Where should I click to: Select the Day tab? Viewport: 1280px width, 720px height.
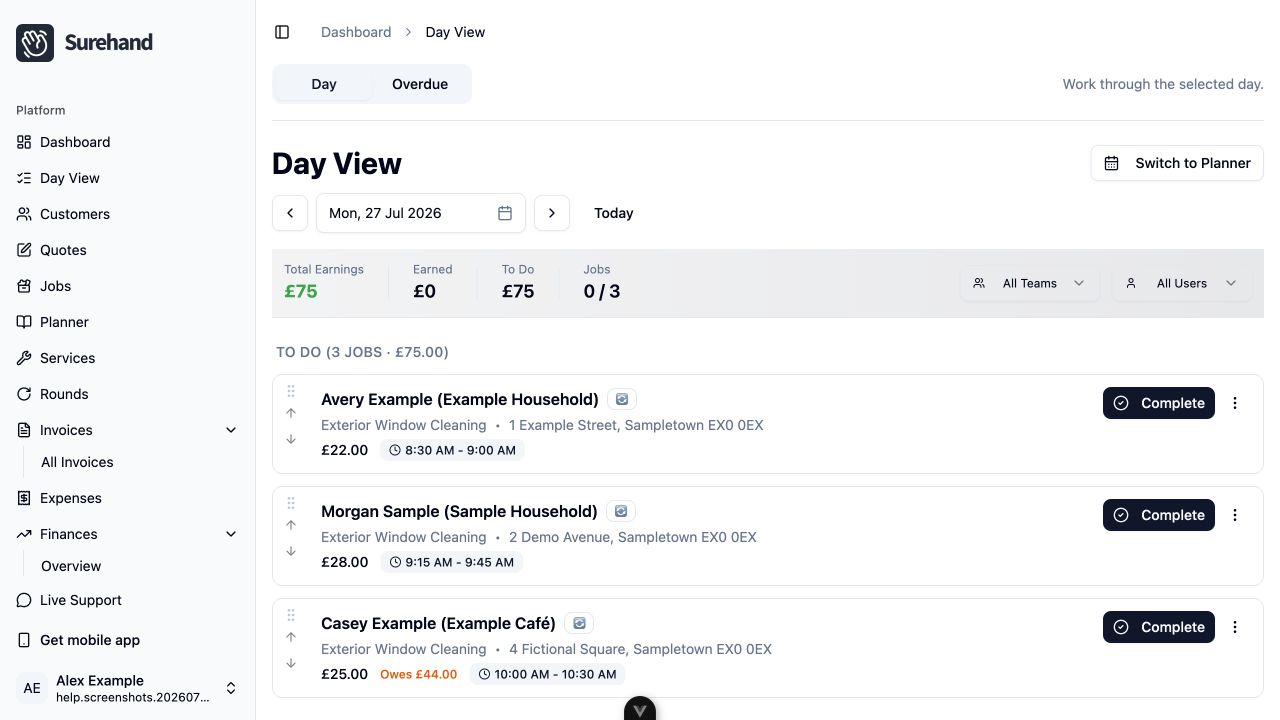324,84
